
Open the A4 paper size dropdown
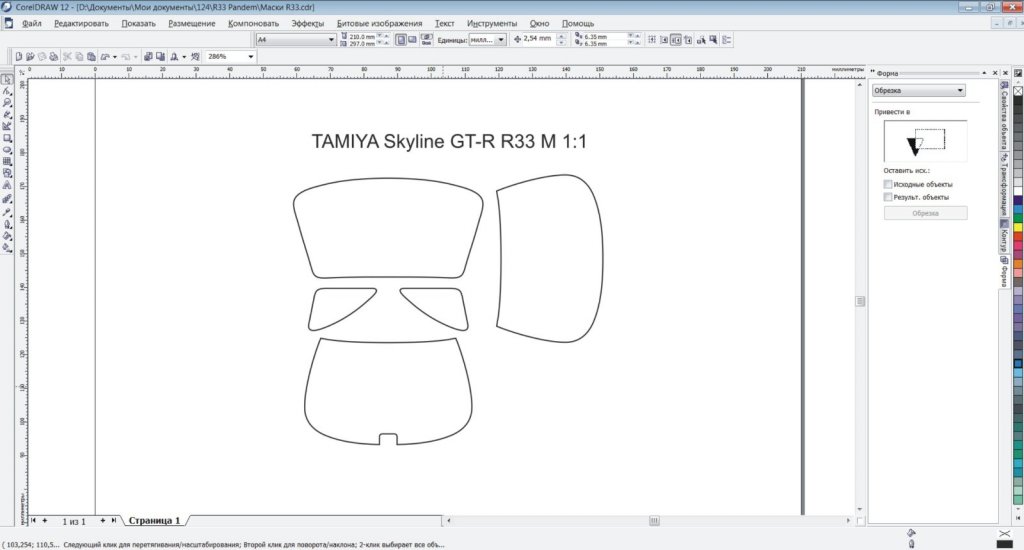(x=332, y=40)
